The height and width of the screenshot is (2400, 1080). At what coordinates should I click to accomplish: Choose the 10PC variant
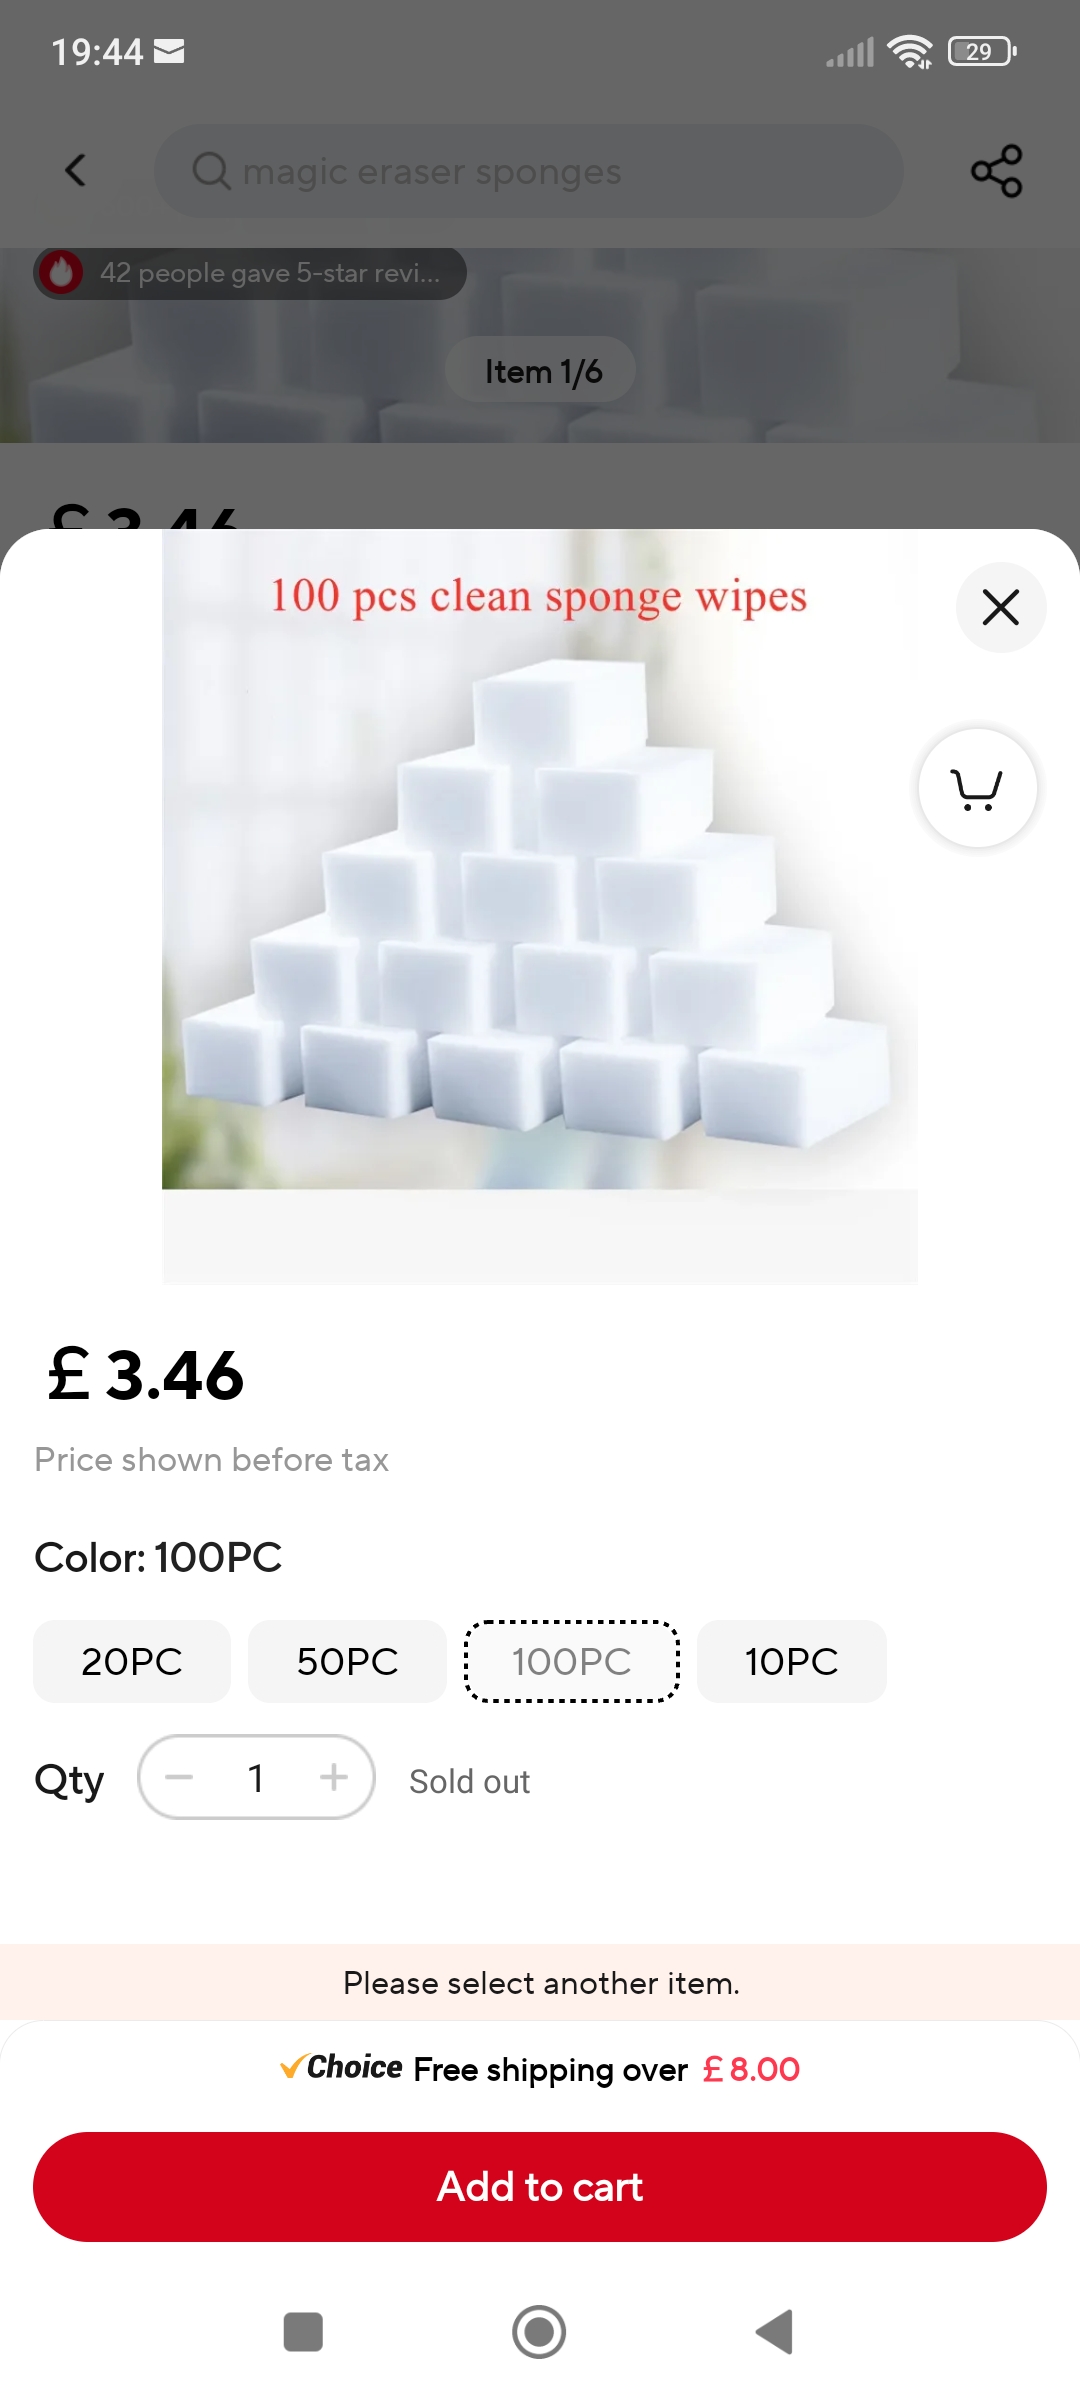[791, 1661]
